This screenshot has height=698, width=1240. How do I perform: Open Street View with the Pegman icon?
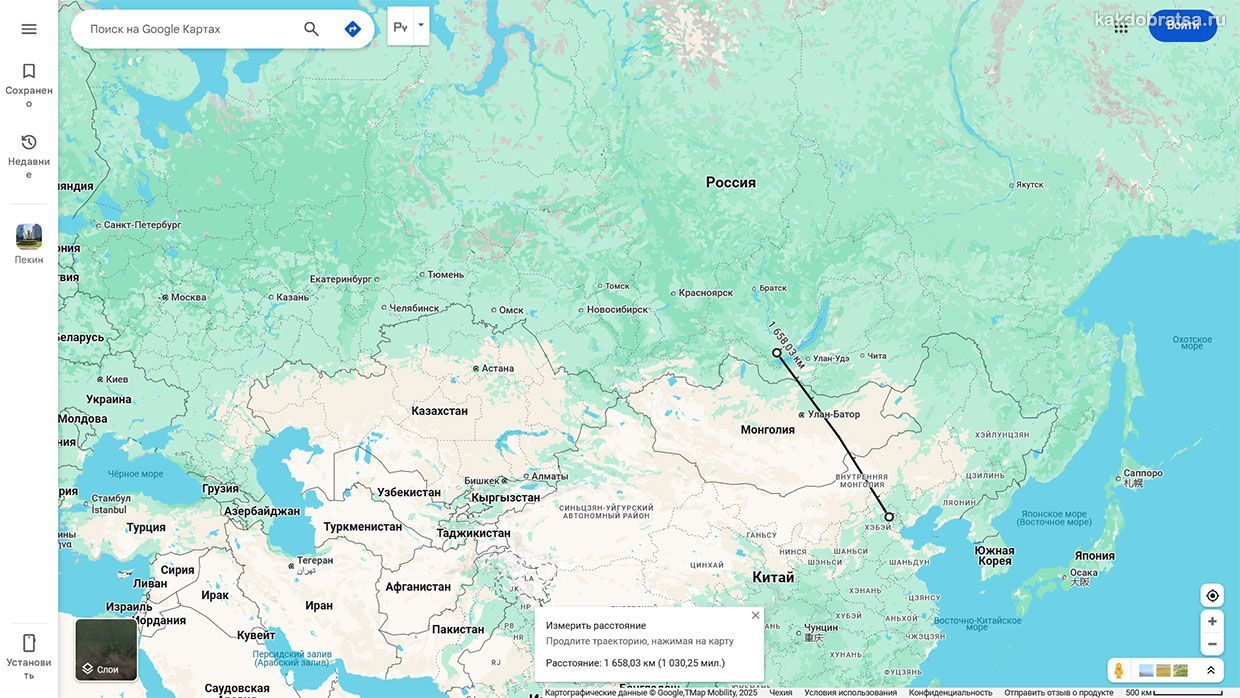tap(1119, 670)
